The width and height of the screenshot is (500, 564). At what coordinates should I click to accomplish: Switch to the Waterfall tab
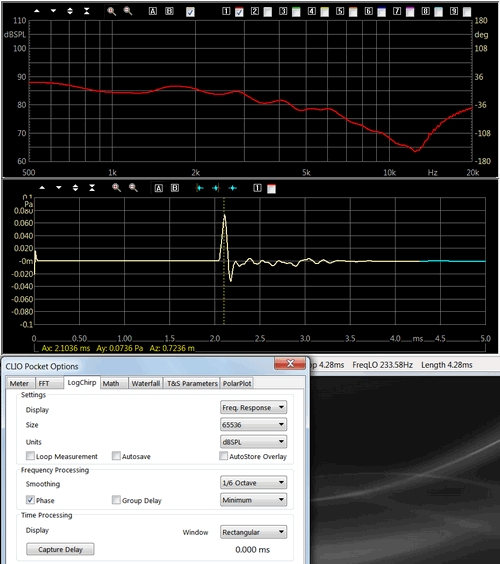coord(146,383)
